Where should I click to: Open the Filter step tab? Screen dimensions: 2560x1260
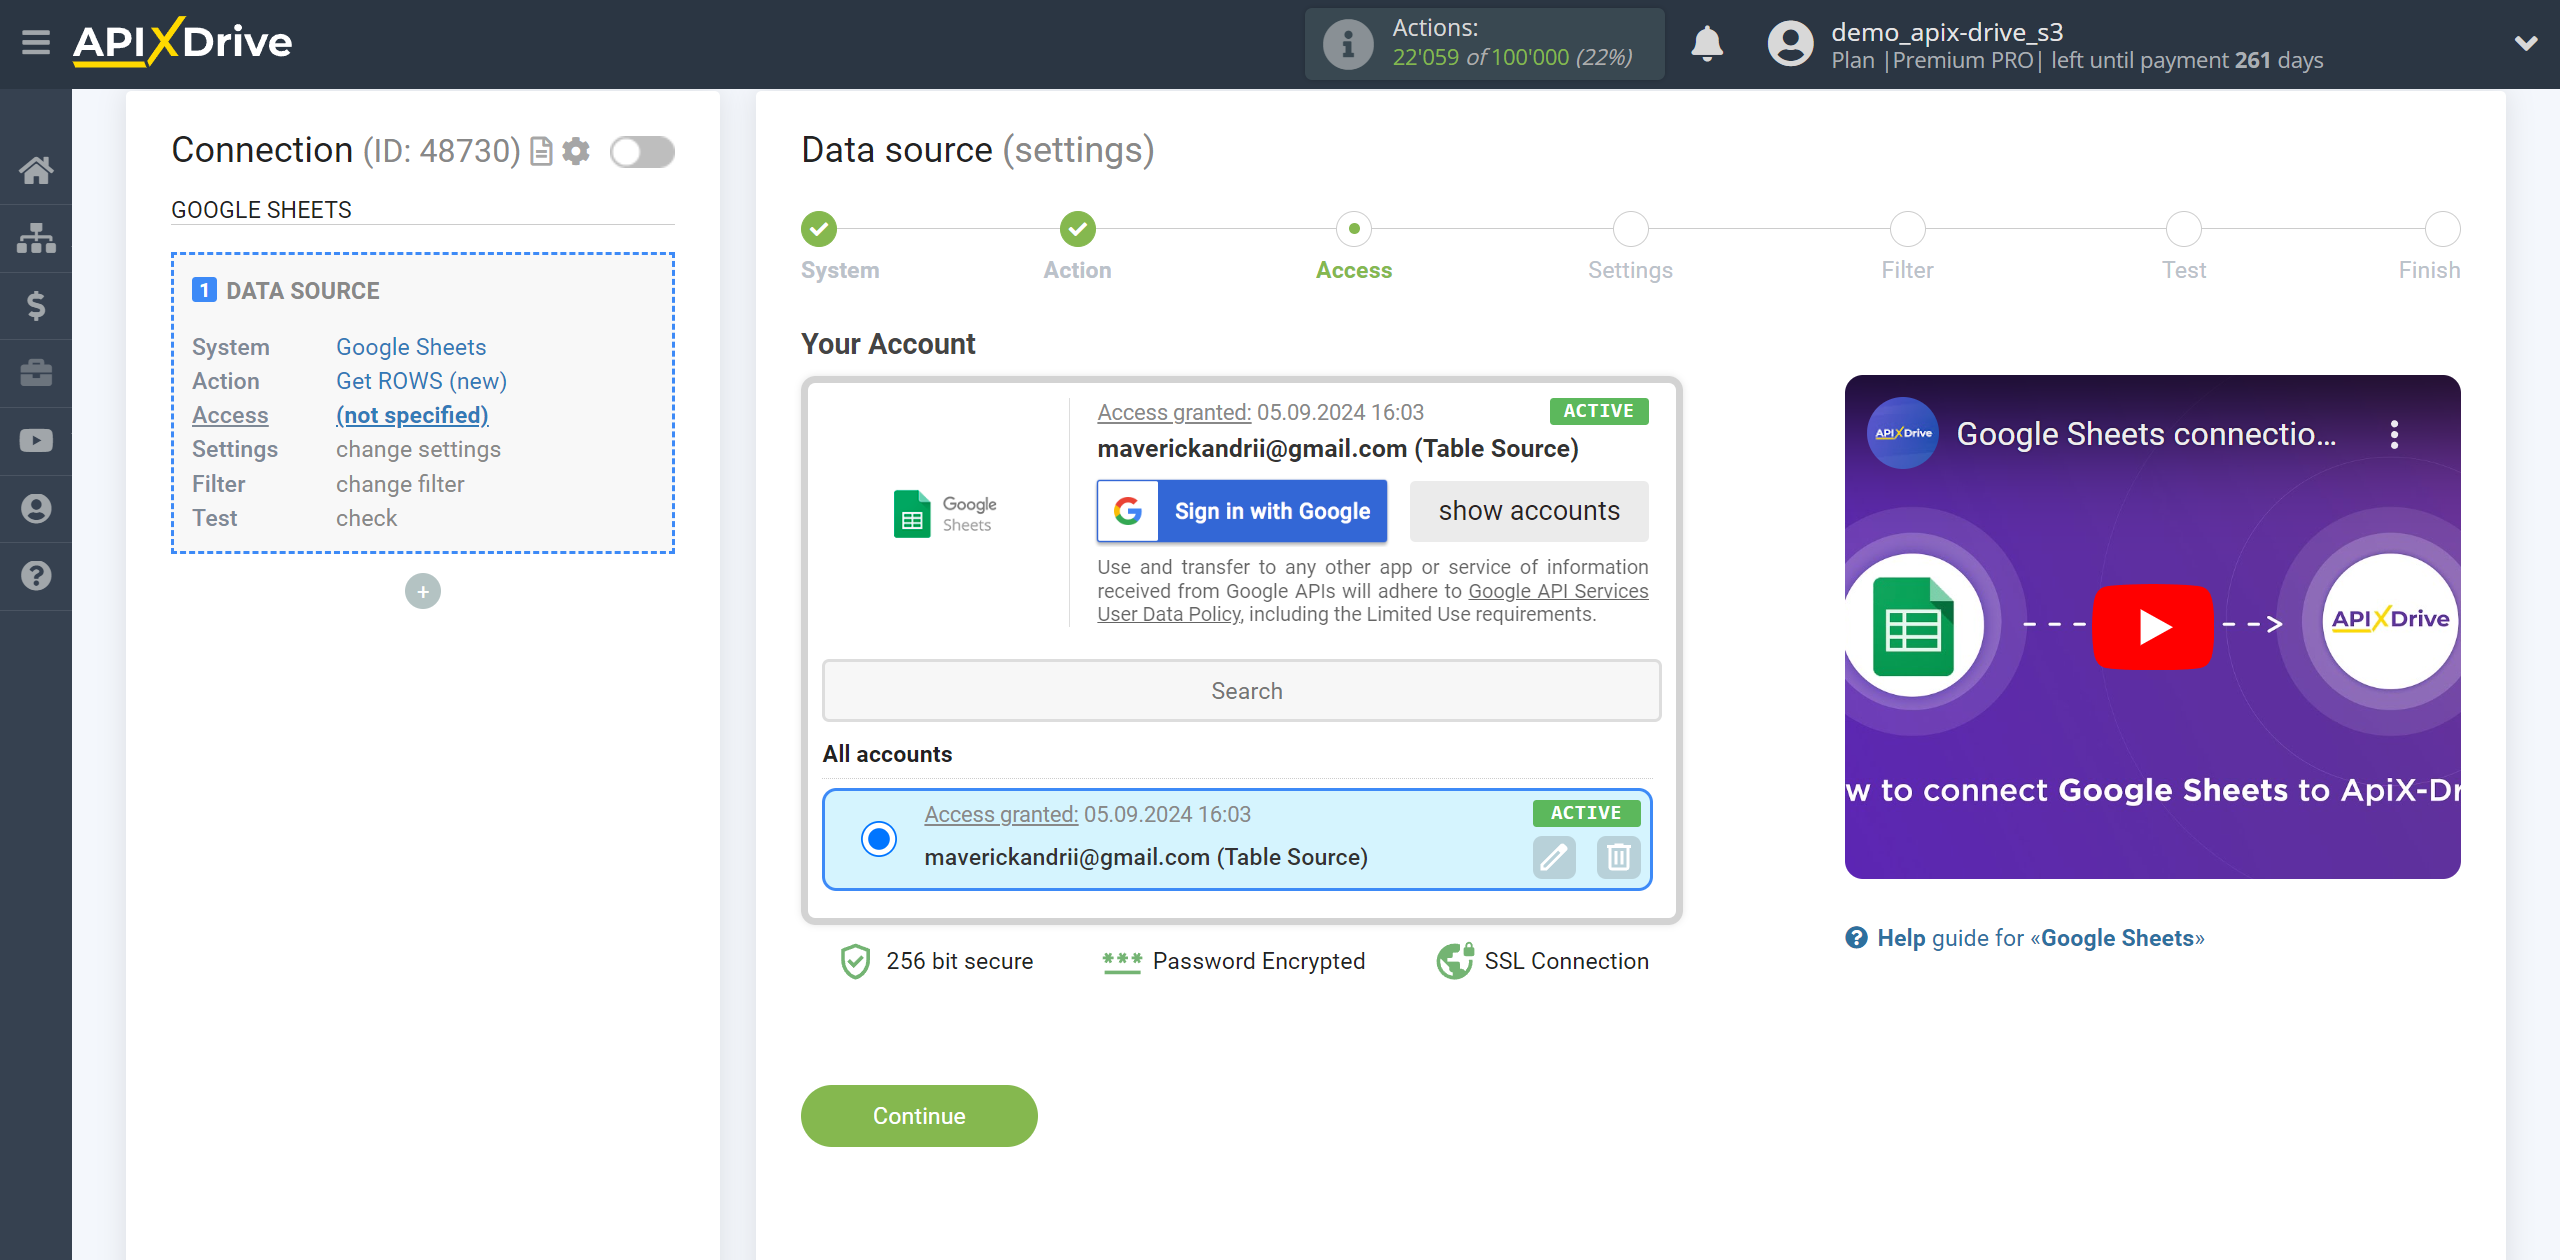point(1905,228)
